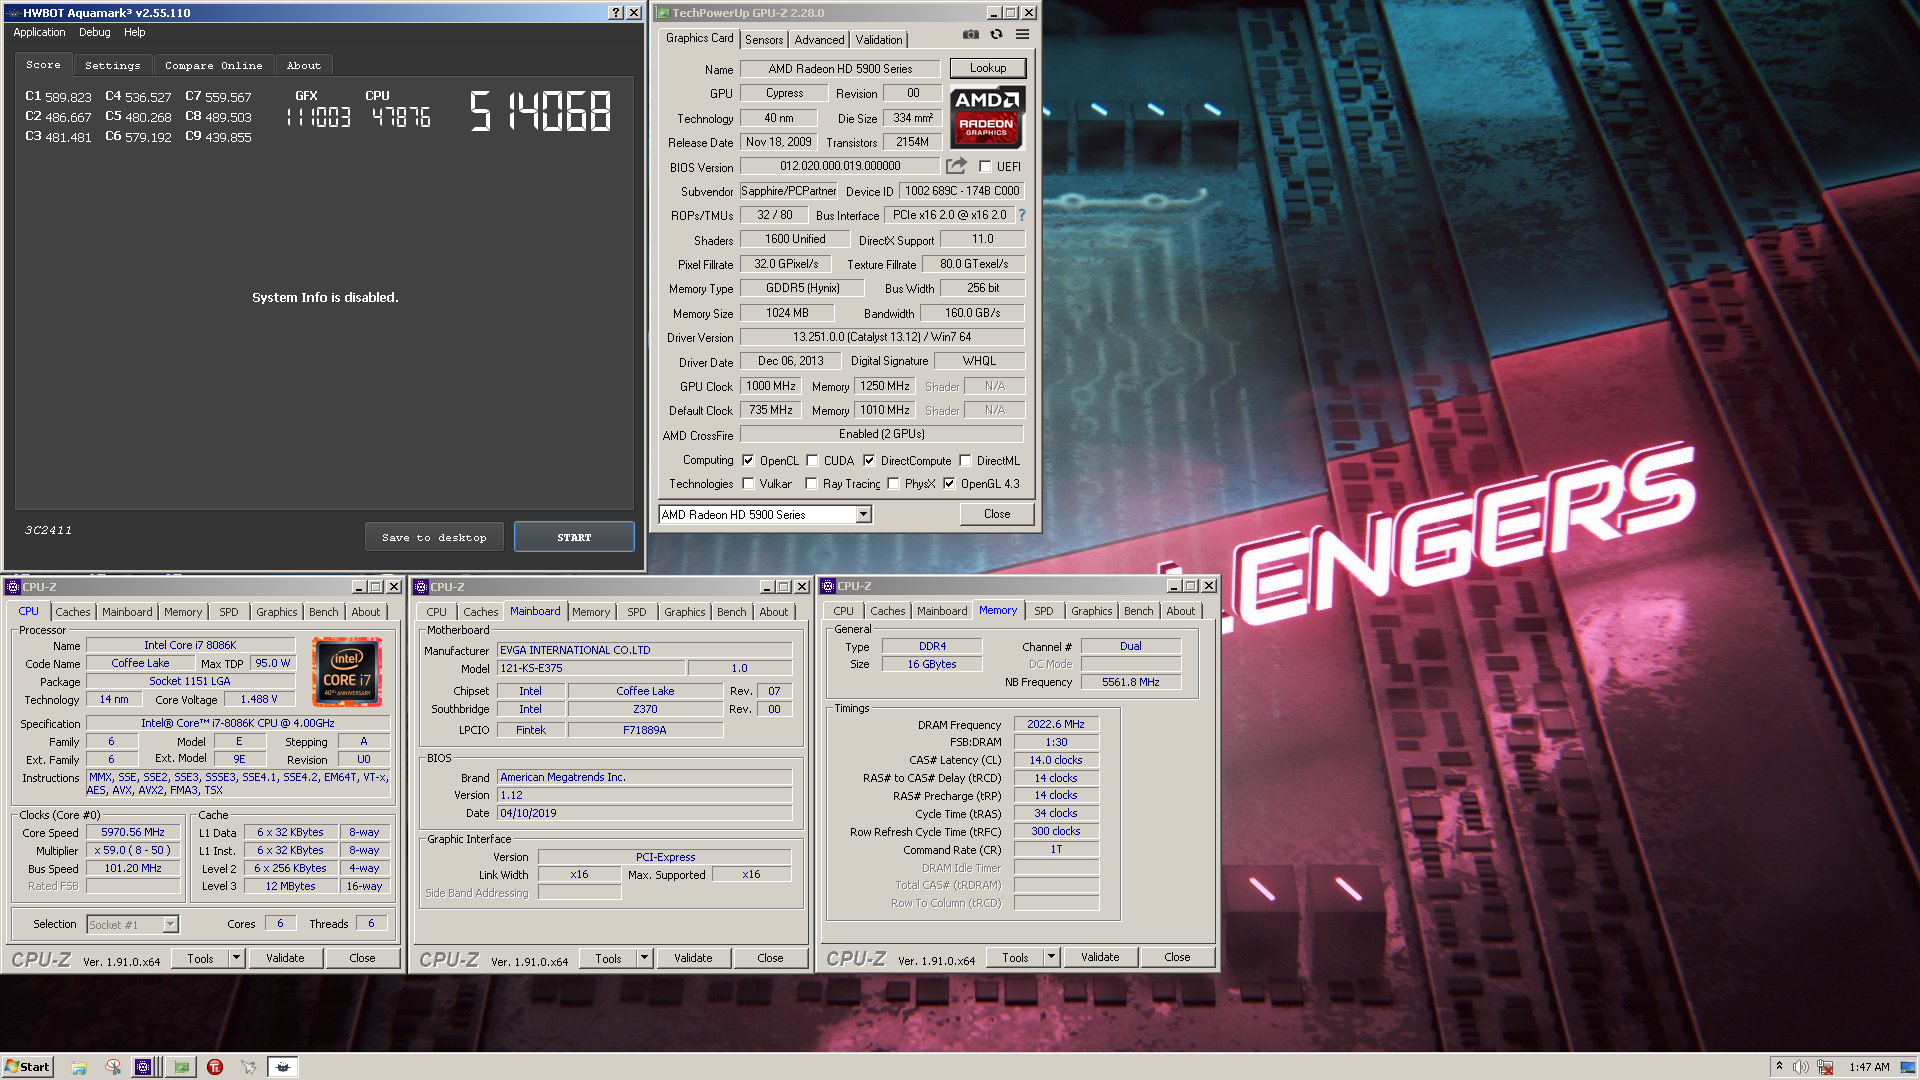Switch to Aquamark Compare Online tab

pos(213,65)
